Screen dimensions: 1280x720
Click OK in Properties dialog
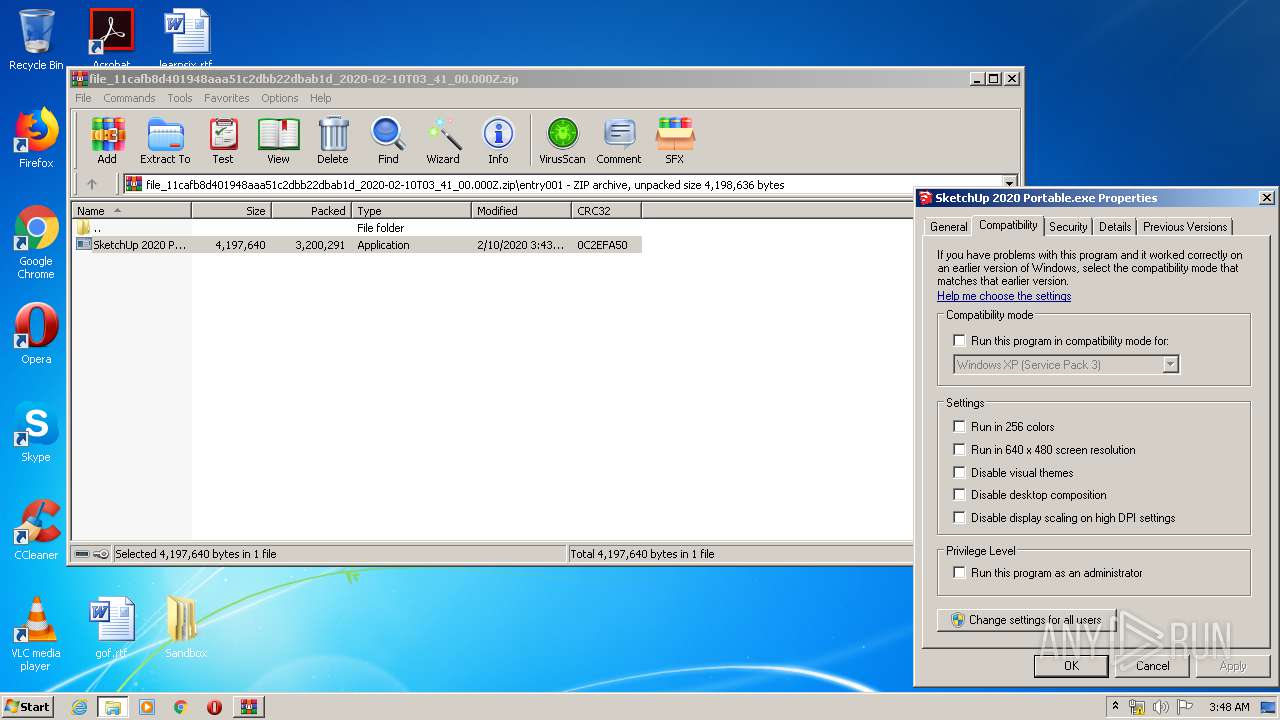(1071, 666)
